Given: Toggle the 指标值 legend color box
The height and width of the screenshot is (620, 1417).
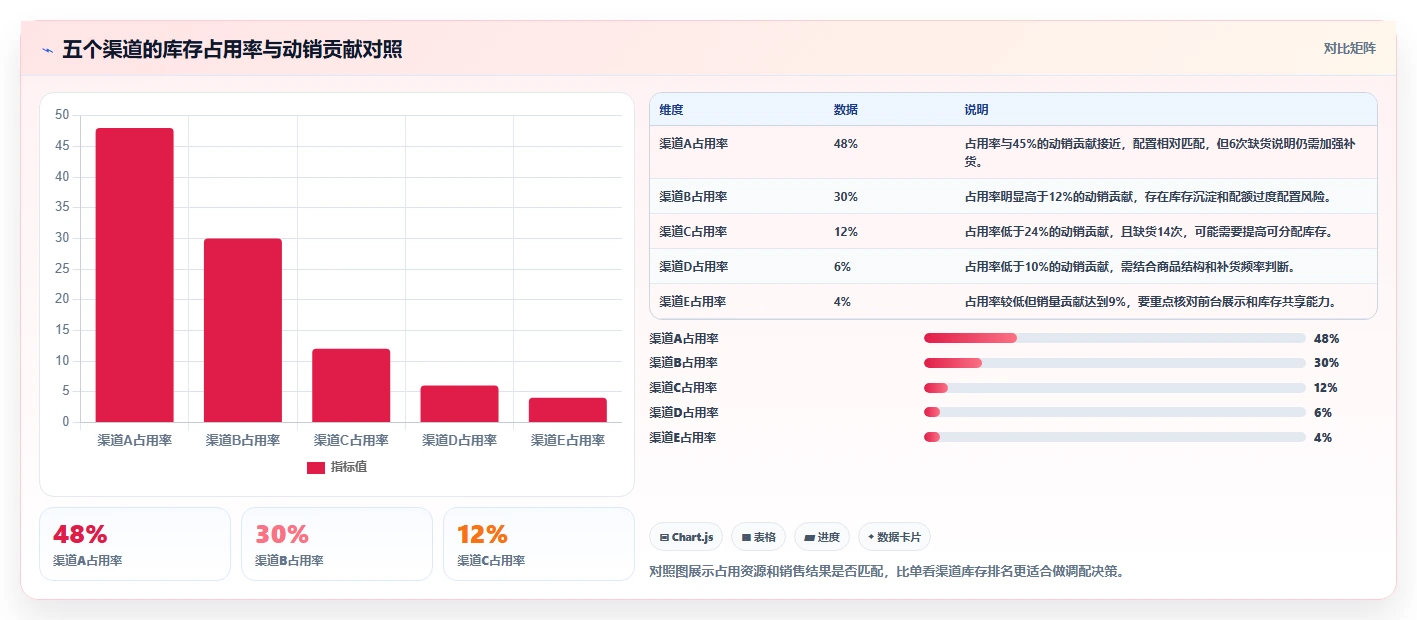Looking at the screenshot, I should pyautogui.click(x=315, y=467).
